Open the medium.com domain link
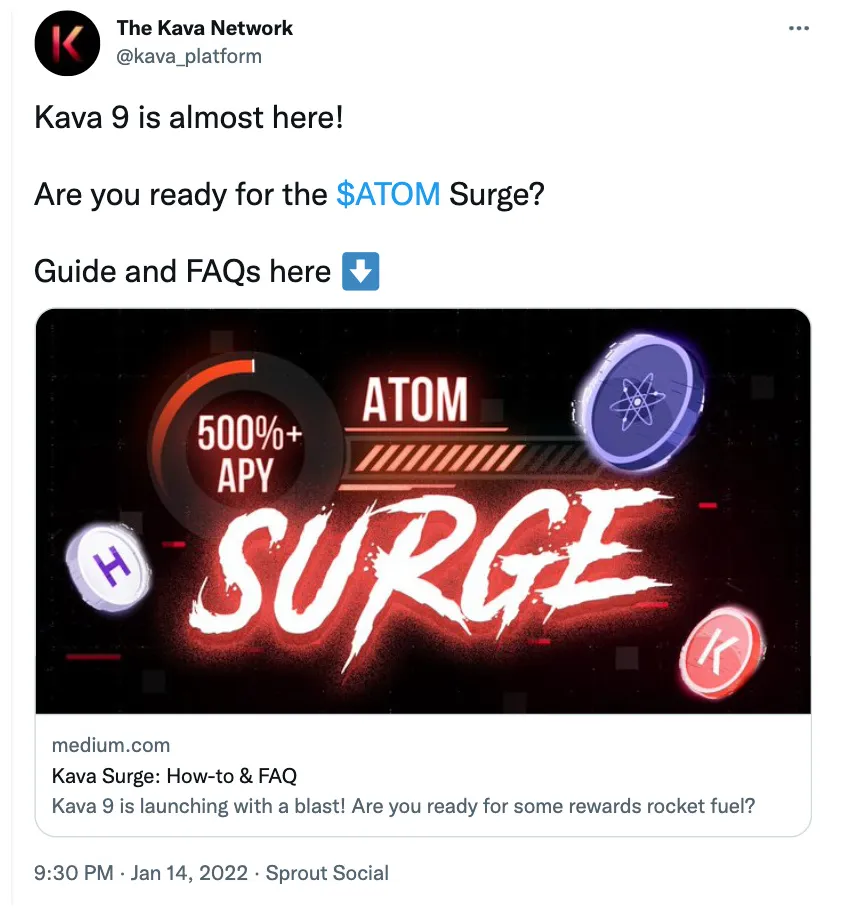The width and height of the screenshot is (842, 916). [110, 745]
